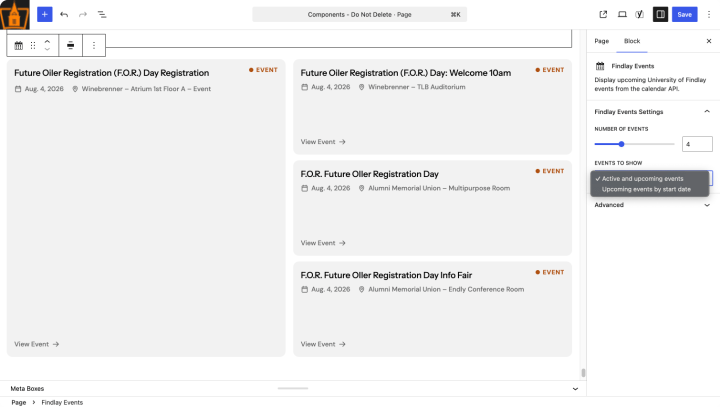The image size is (720, 407).
Task: Click the block drag handle
Action: pyautogui.click(x=33, y=45)
